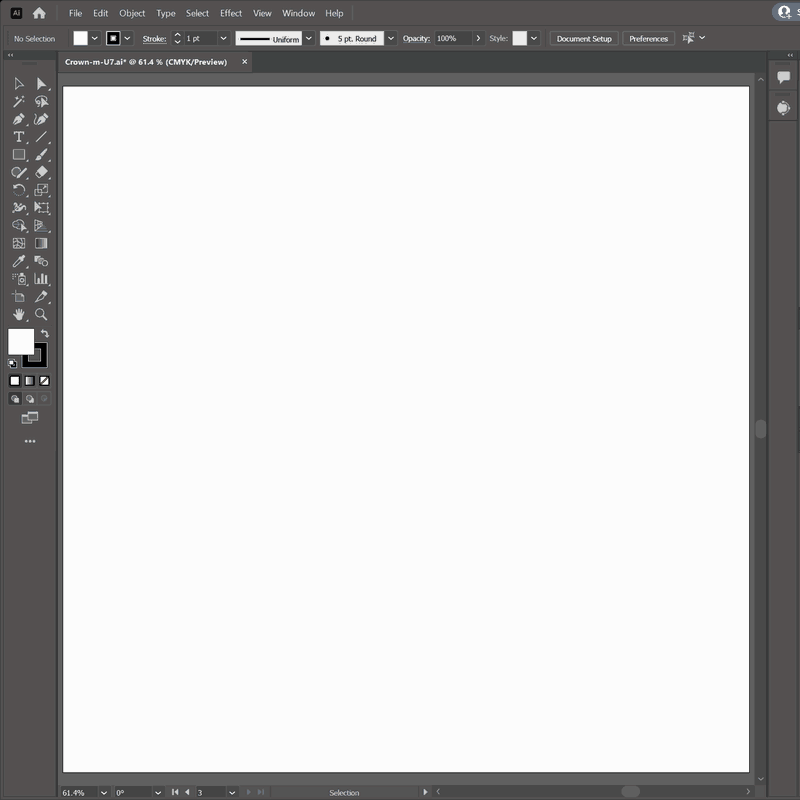Select the Gradient tool
The width and height of the screenshot is (800, 800).
[x=41, y=243]
